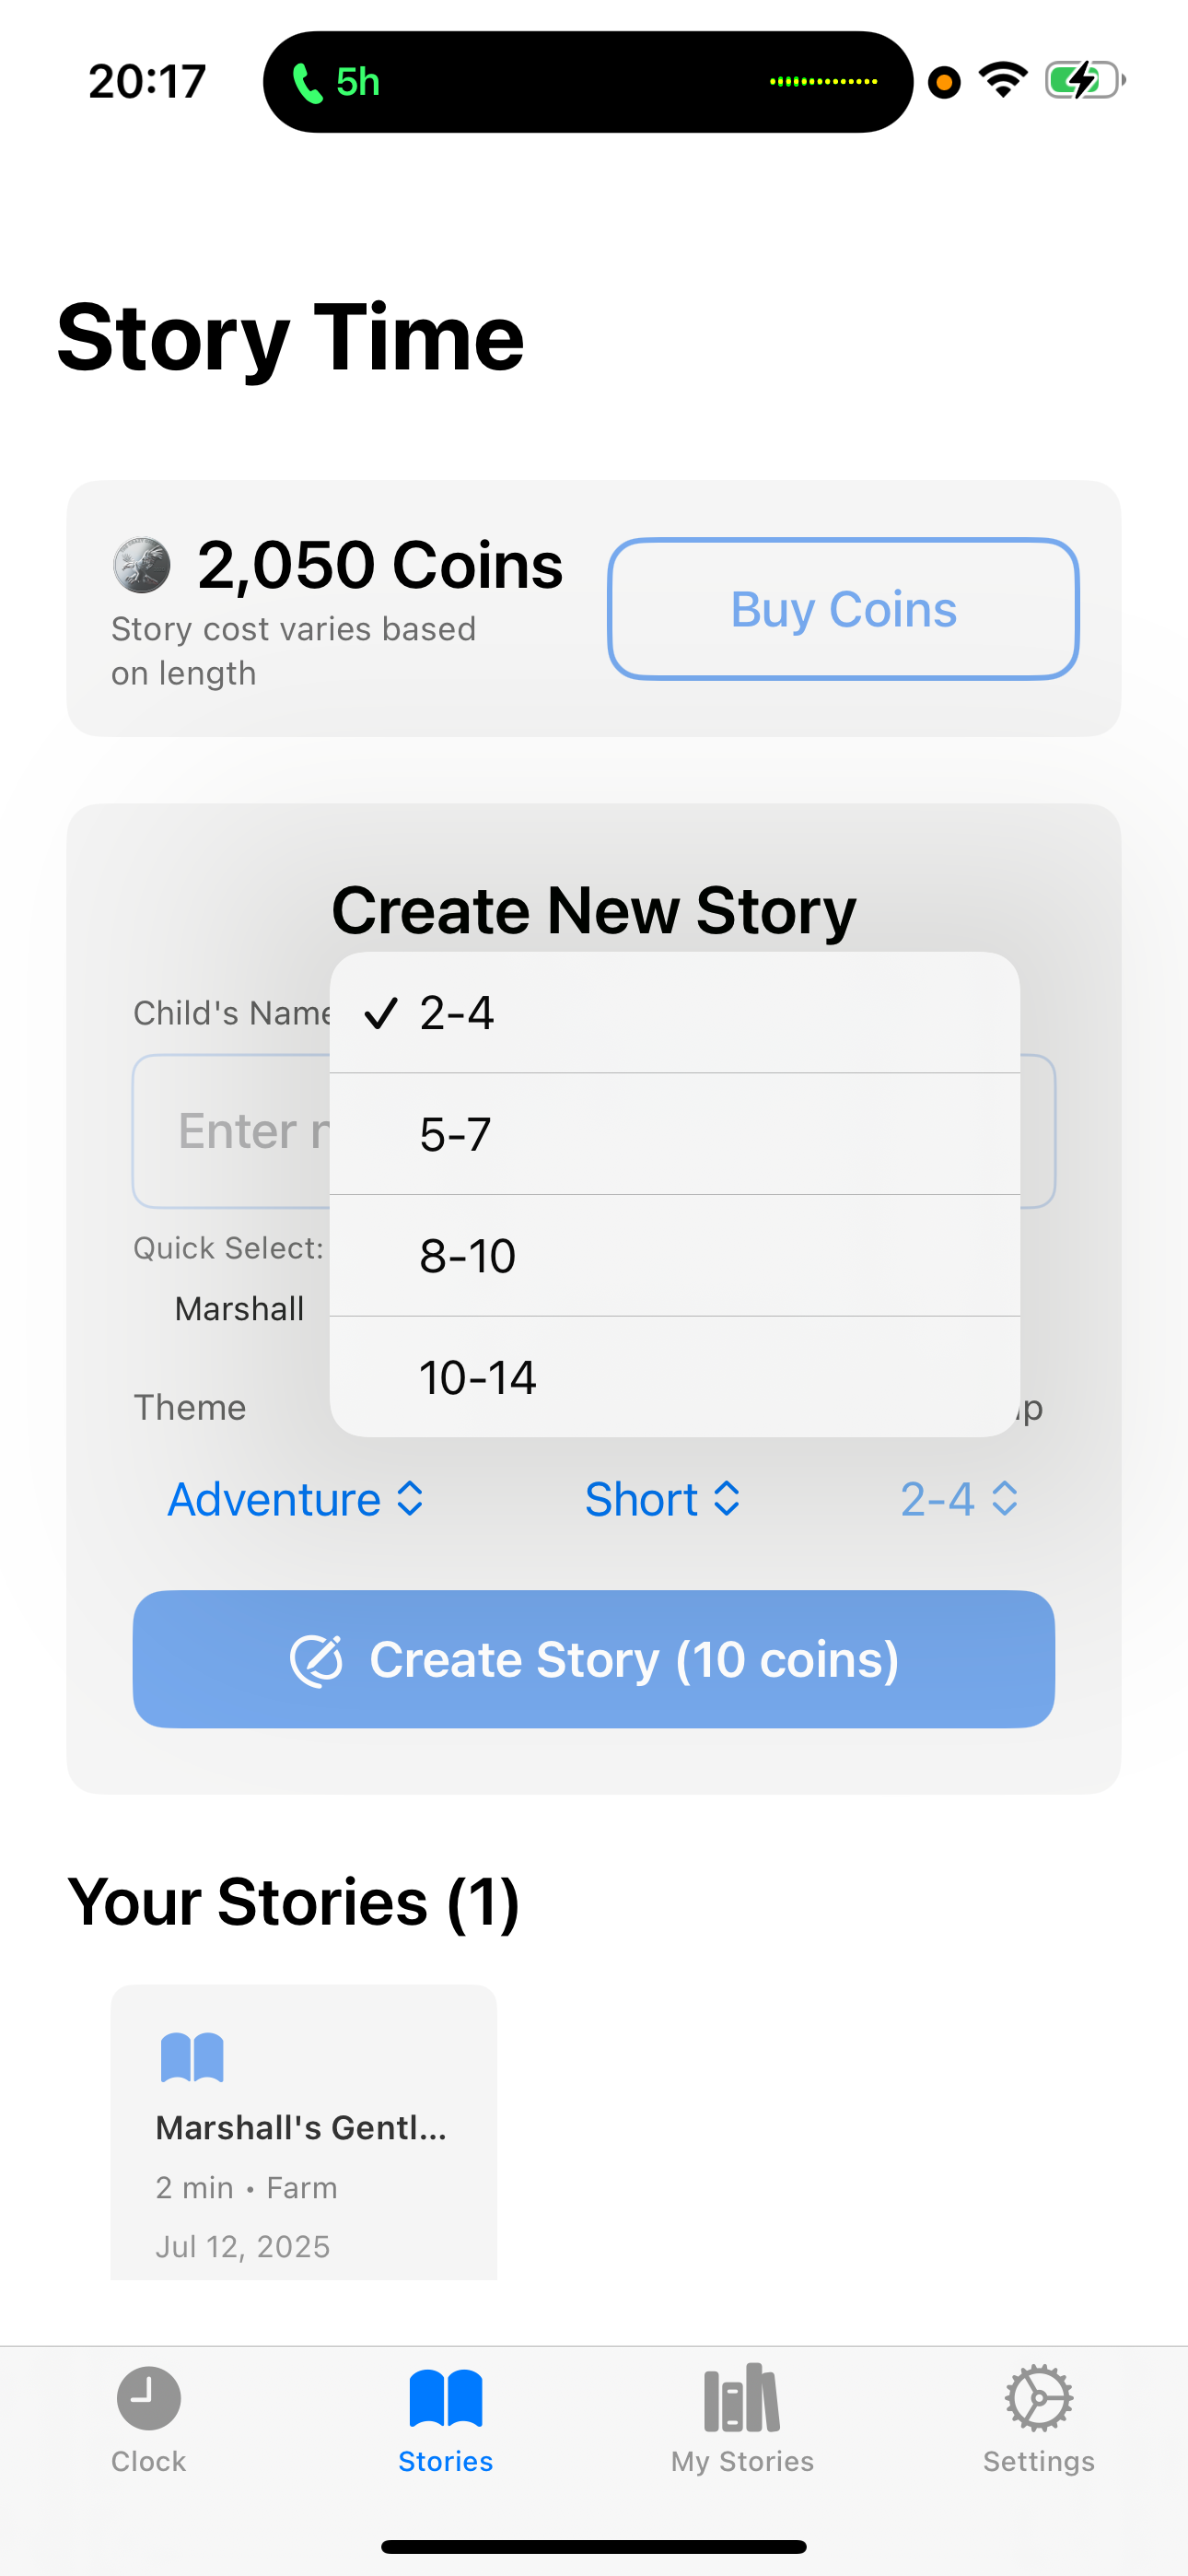Expand the Adventure theme dropdown
Viewport: 1188px width, 2576px height.
(296, 1499)
